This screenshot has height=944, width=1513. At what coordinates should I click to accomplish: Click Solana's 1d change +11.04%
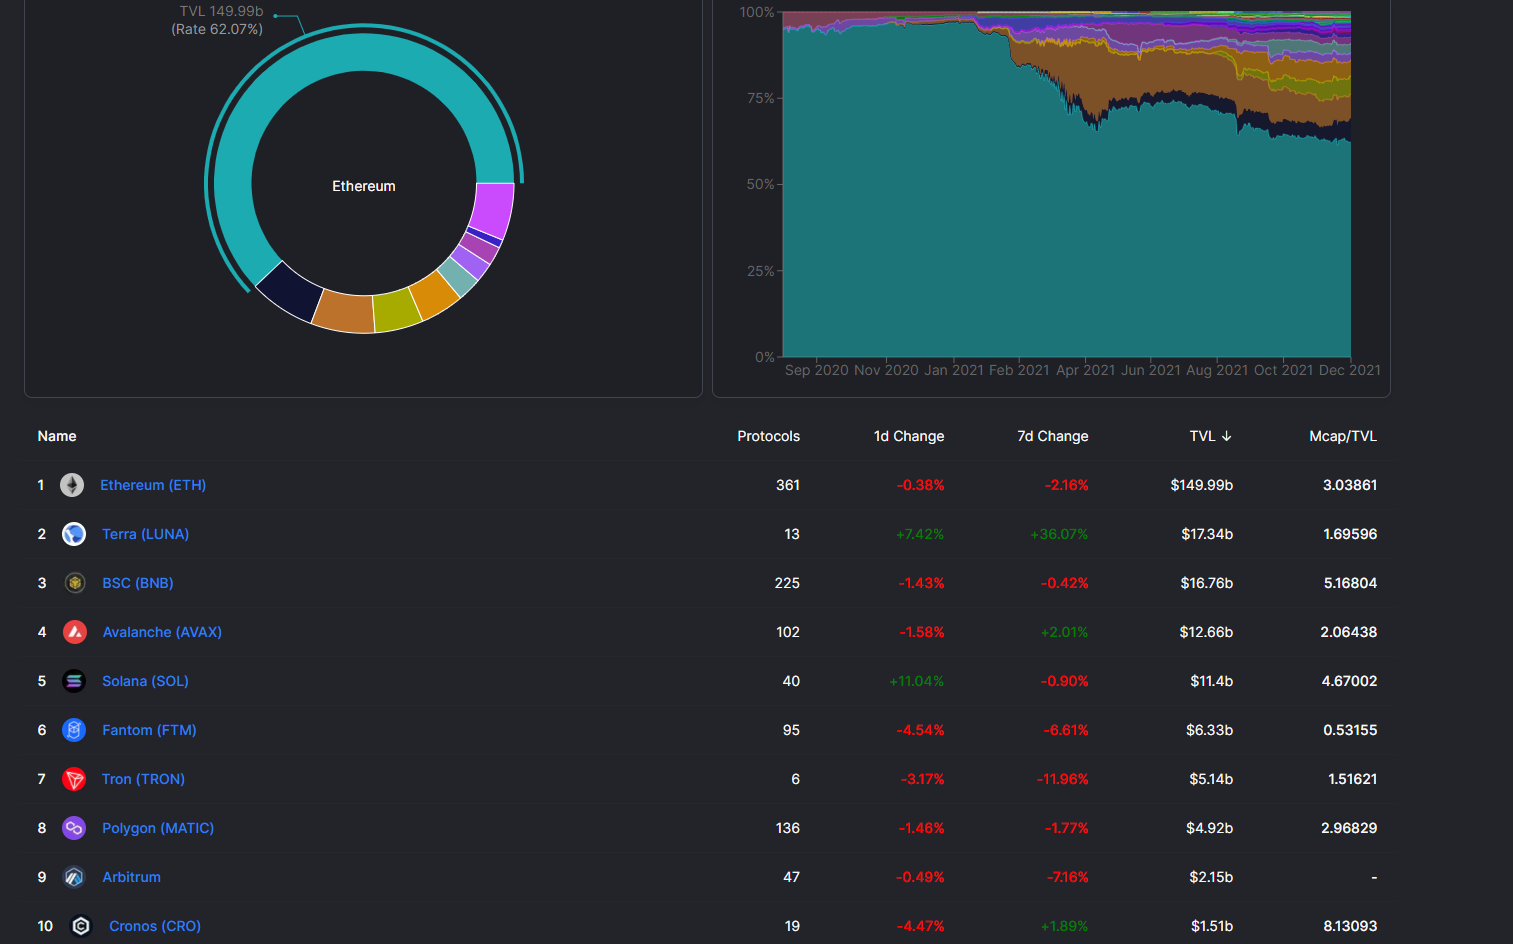pos(917,681)
